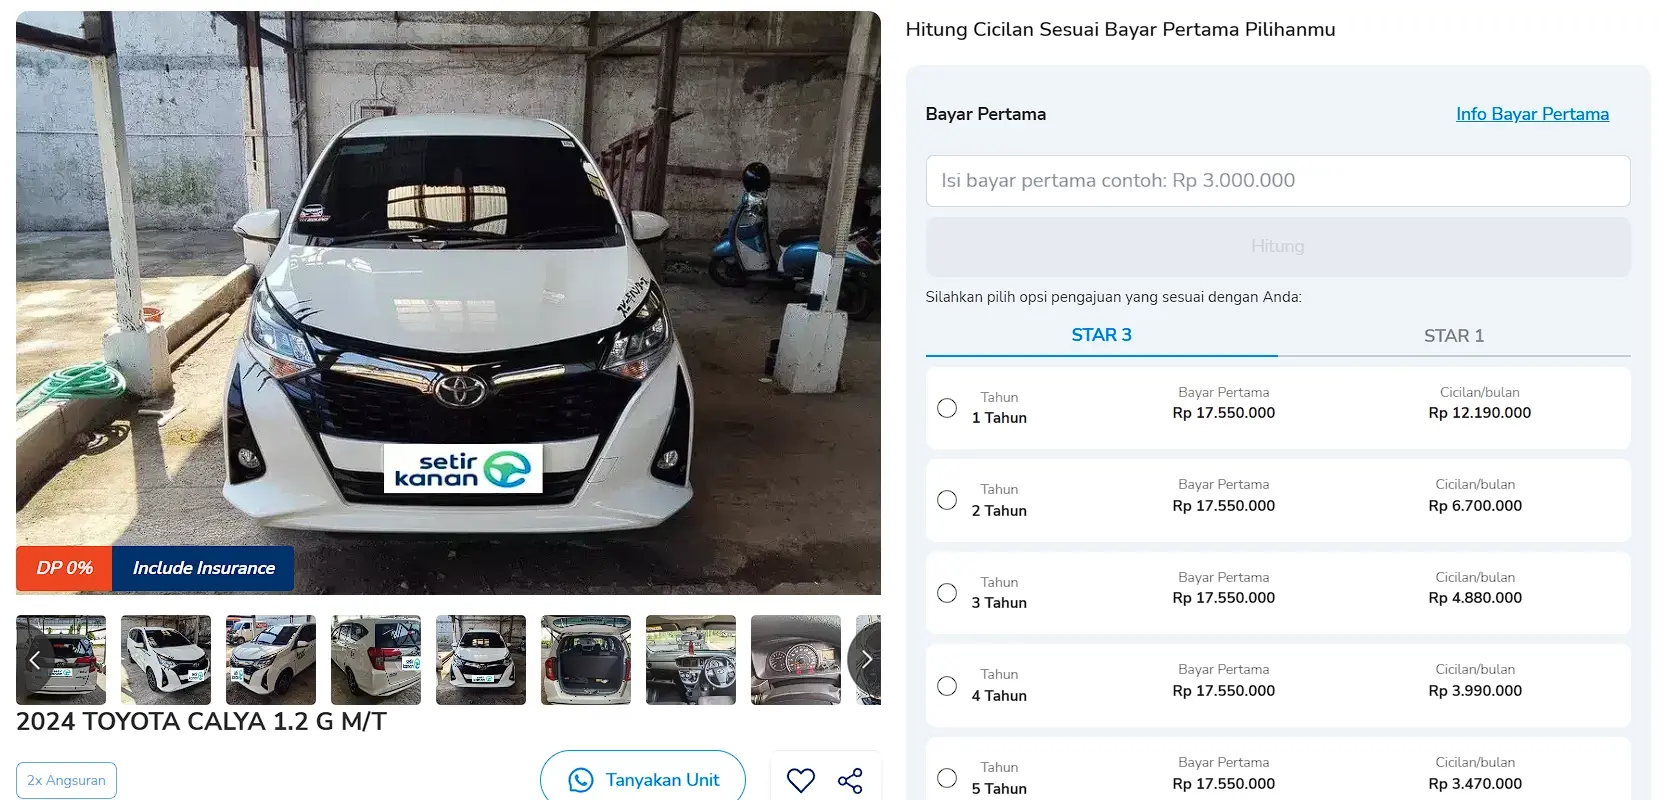Screen dimensions: 1667x800
Task: Select the 1 Tahun radio option
Action: 947,408
